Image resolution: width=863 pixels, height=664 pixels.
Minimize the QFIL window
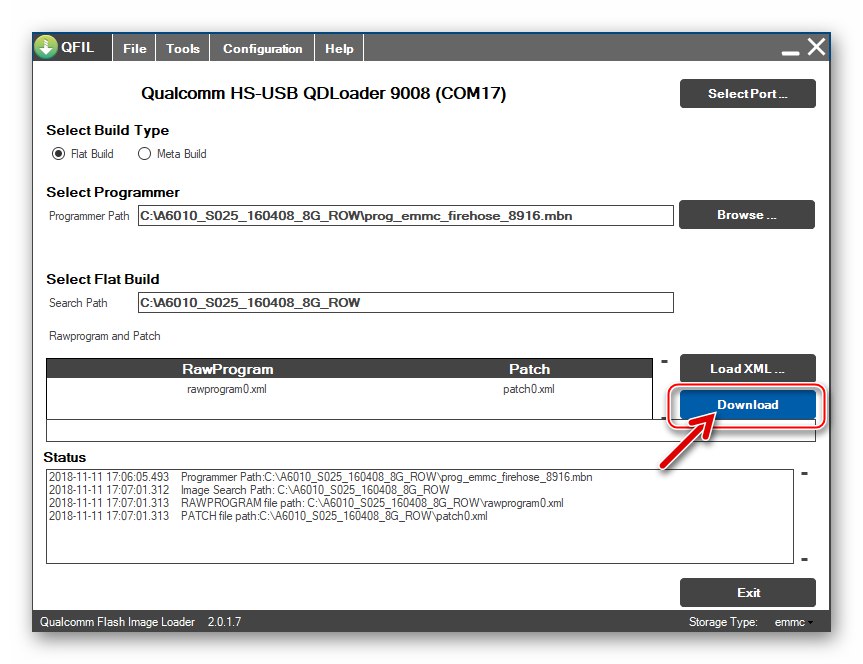coord(790,52)
